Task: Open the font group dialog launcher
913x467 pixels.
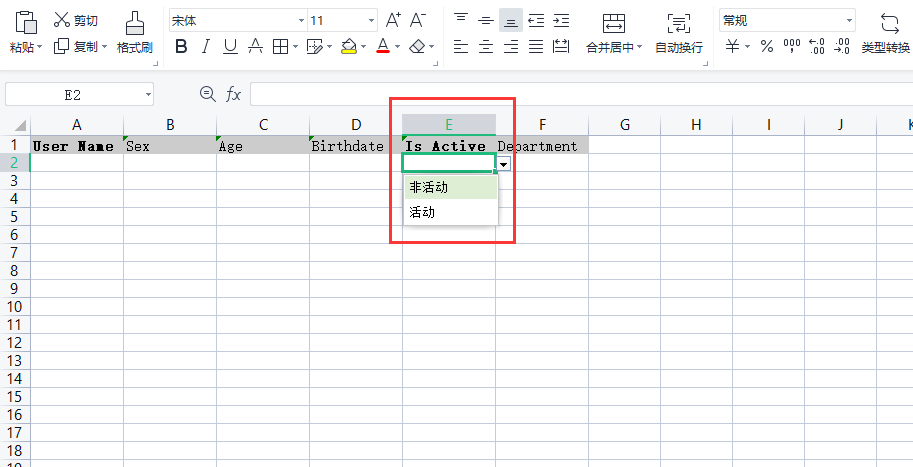Action: 436,64
